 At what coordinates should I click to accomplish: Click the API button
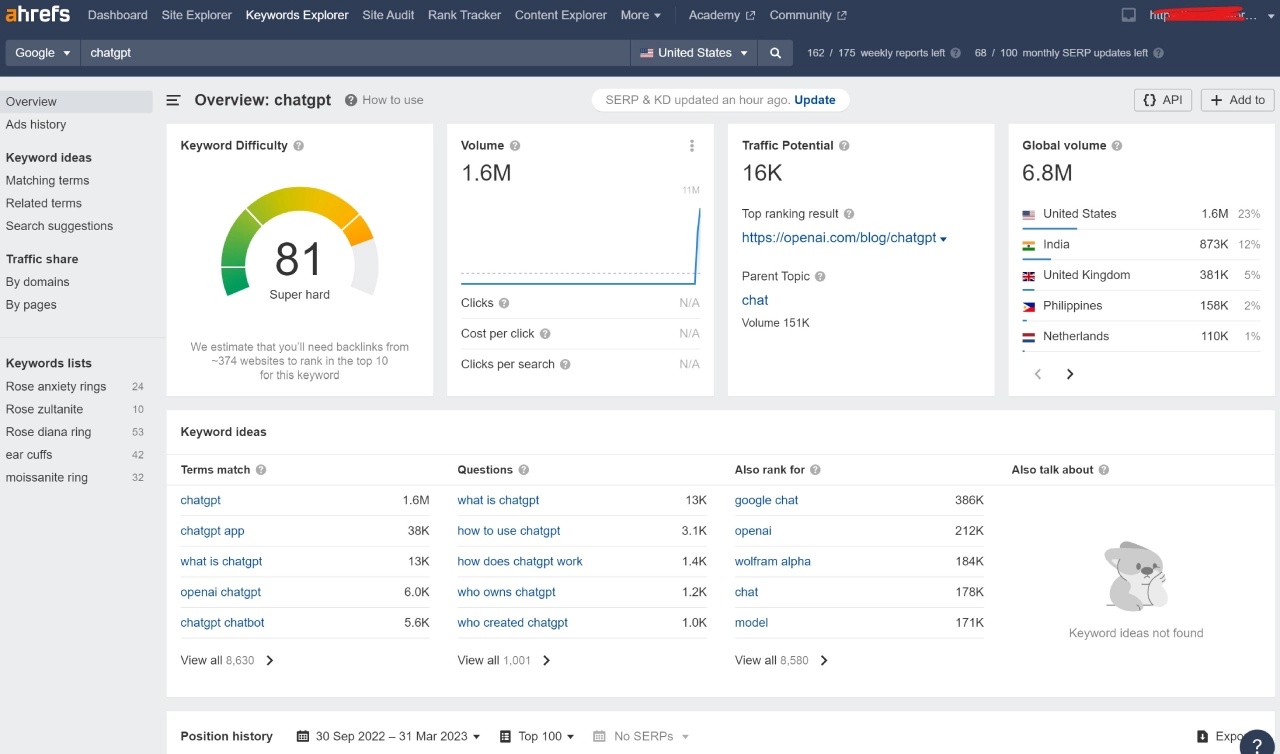coord(1163,100)
